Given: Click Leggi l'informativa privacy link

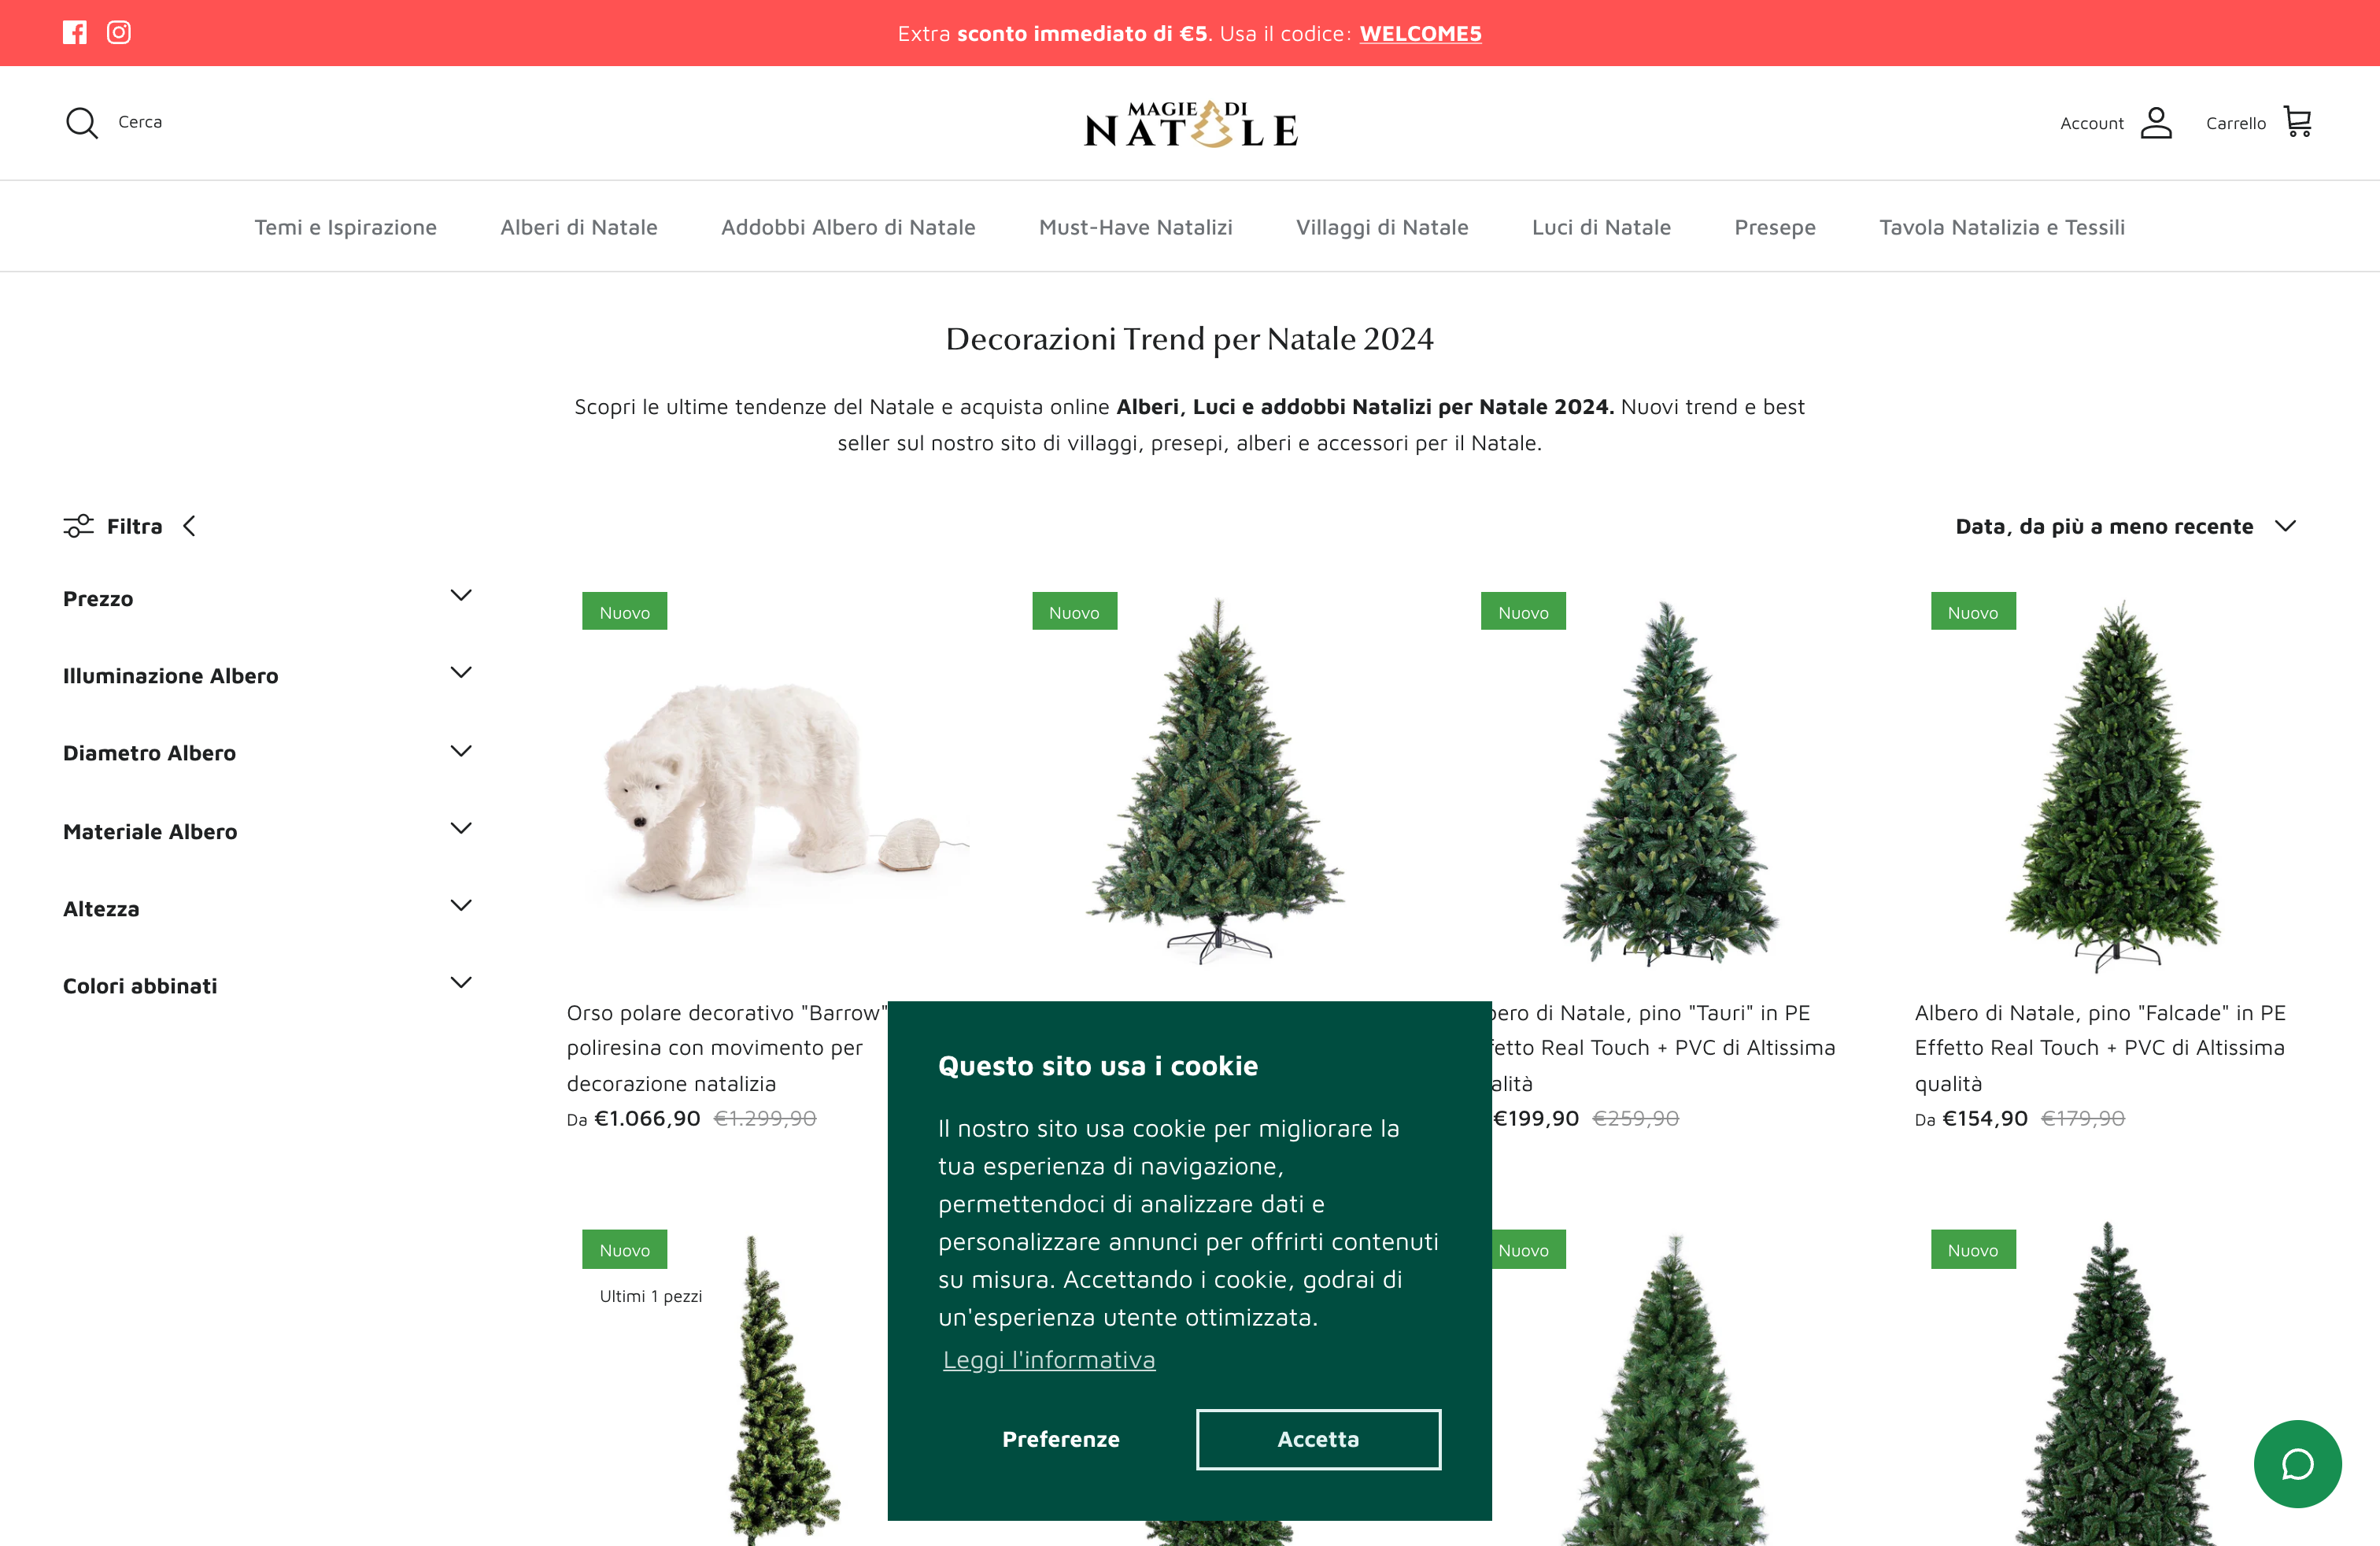Looking at the screenshot, I should pyautogui.click(x=1049, y=1360).
